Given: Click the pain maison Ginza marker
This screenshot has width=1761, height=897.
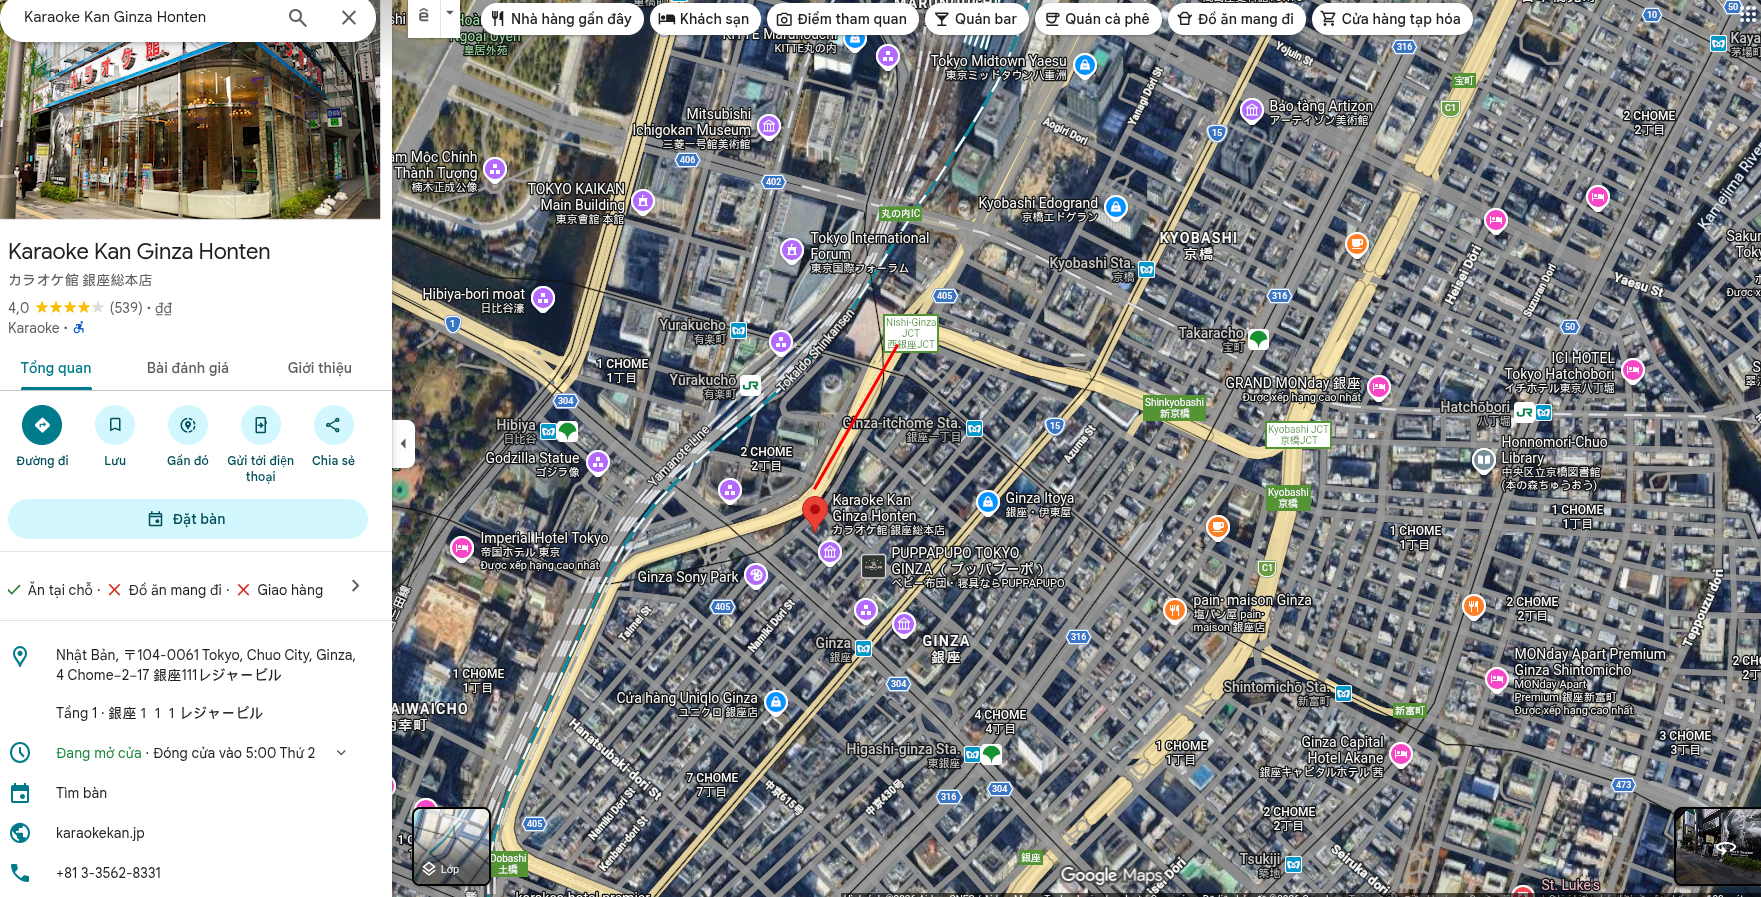Looking at the screenshot, I should tap(1175, 609).
